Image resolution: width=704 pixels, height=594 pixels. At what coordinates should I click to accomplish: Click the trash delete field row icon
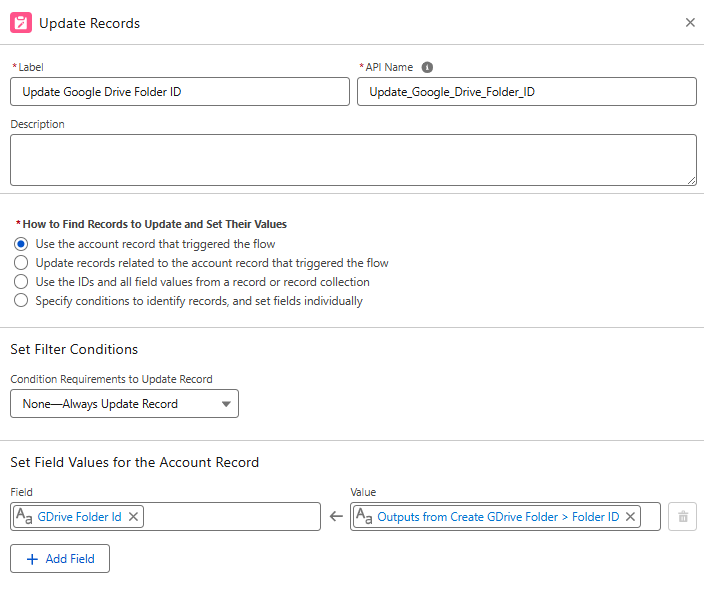click(x=682, y=517)
